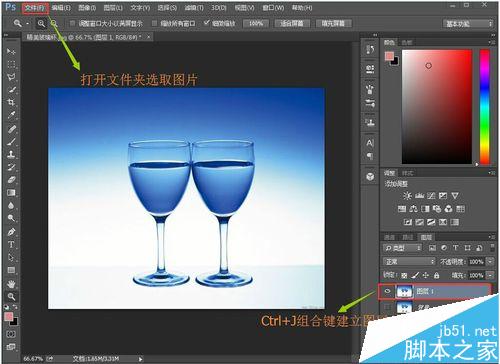The width and height of the screenshot is (500, 364).
Task: Open the Color panel flyout menu
Action: pyautogui.click(x=491, y=42)
